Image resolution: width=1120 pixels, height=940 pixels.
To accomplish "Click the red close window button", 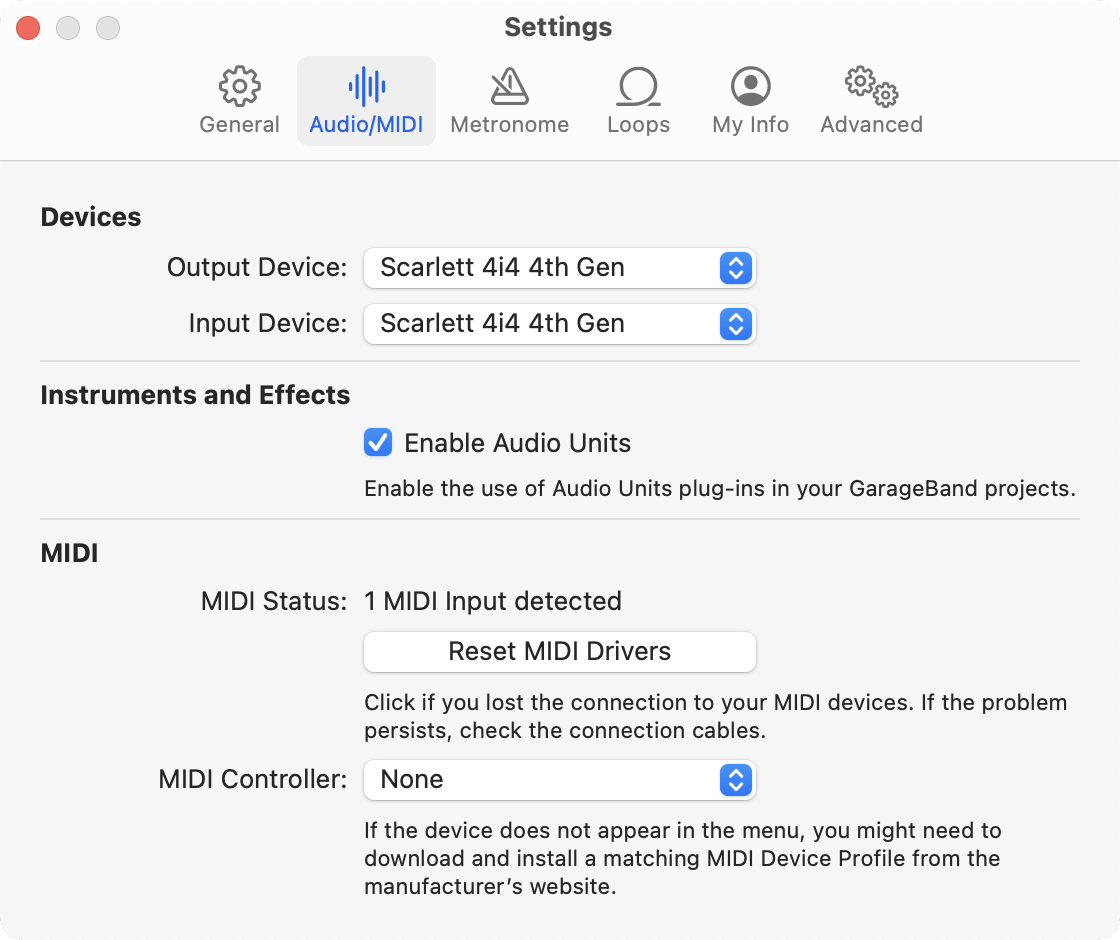I will 28,28.
